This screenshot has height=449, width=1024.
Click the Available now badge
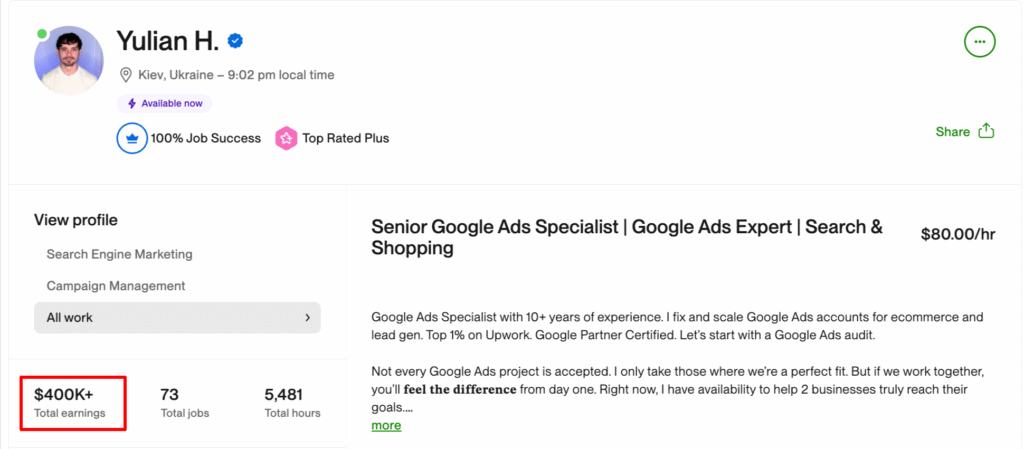[164, 103]
